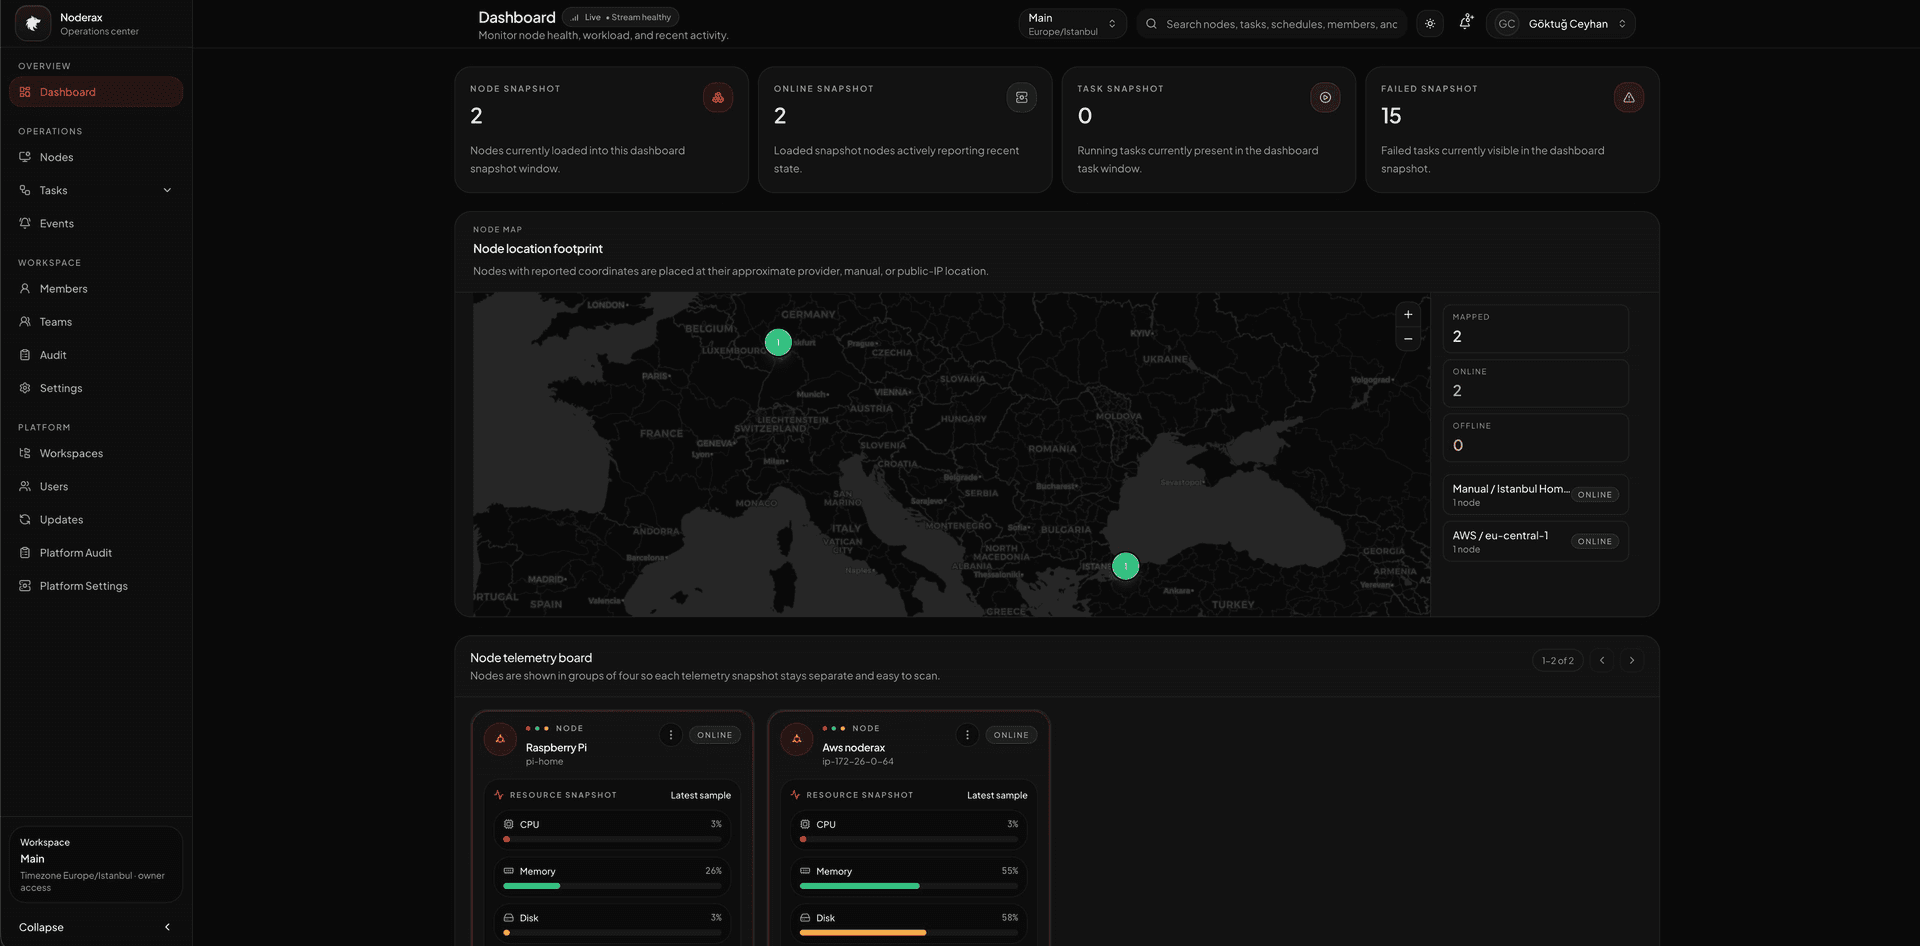
Task: Click the map marker near Istanbul
Action: coord(1126,566)
